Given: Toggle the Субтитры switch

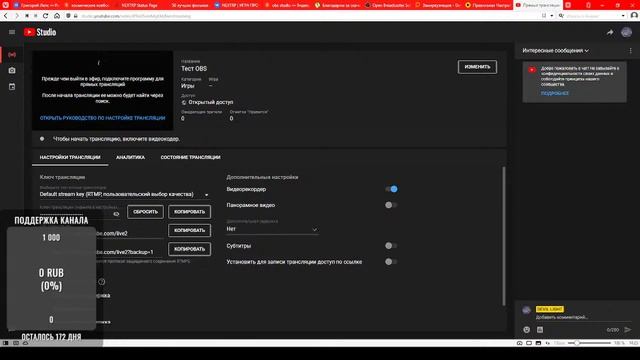Looking at the screenshot, I should pyautogui.click(x=391, y=246).
